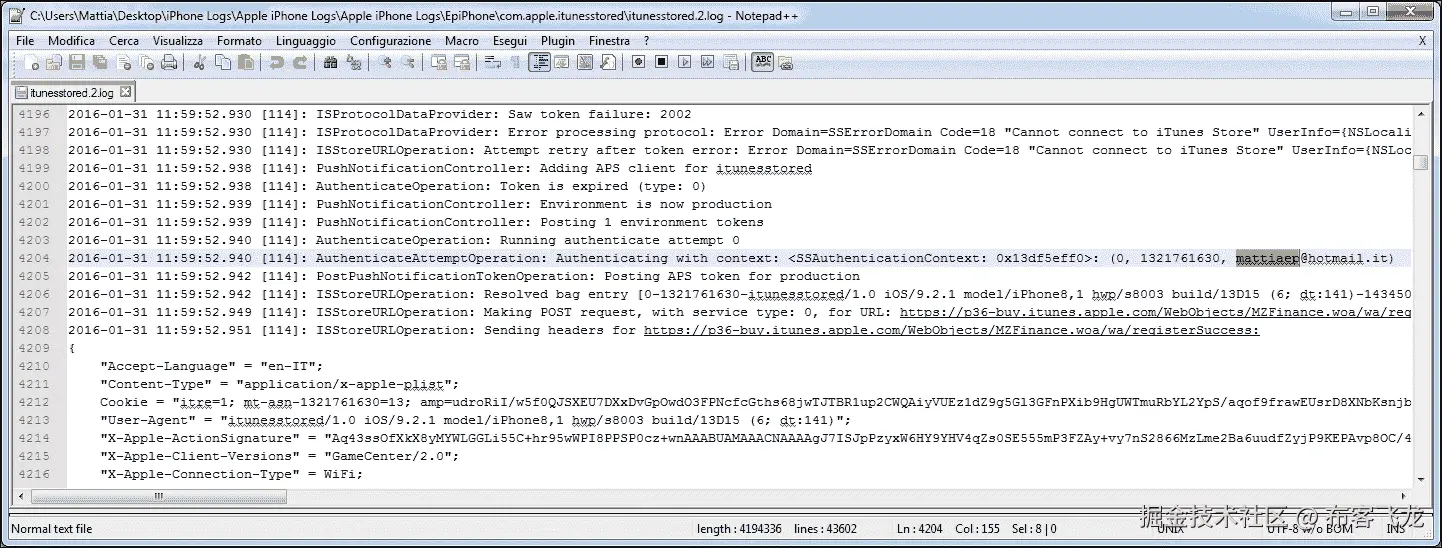Open the Finestra menu
This screenshot has height=548, width=1442.
point(610,41)
